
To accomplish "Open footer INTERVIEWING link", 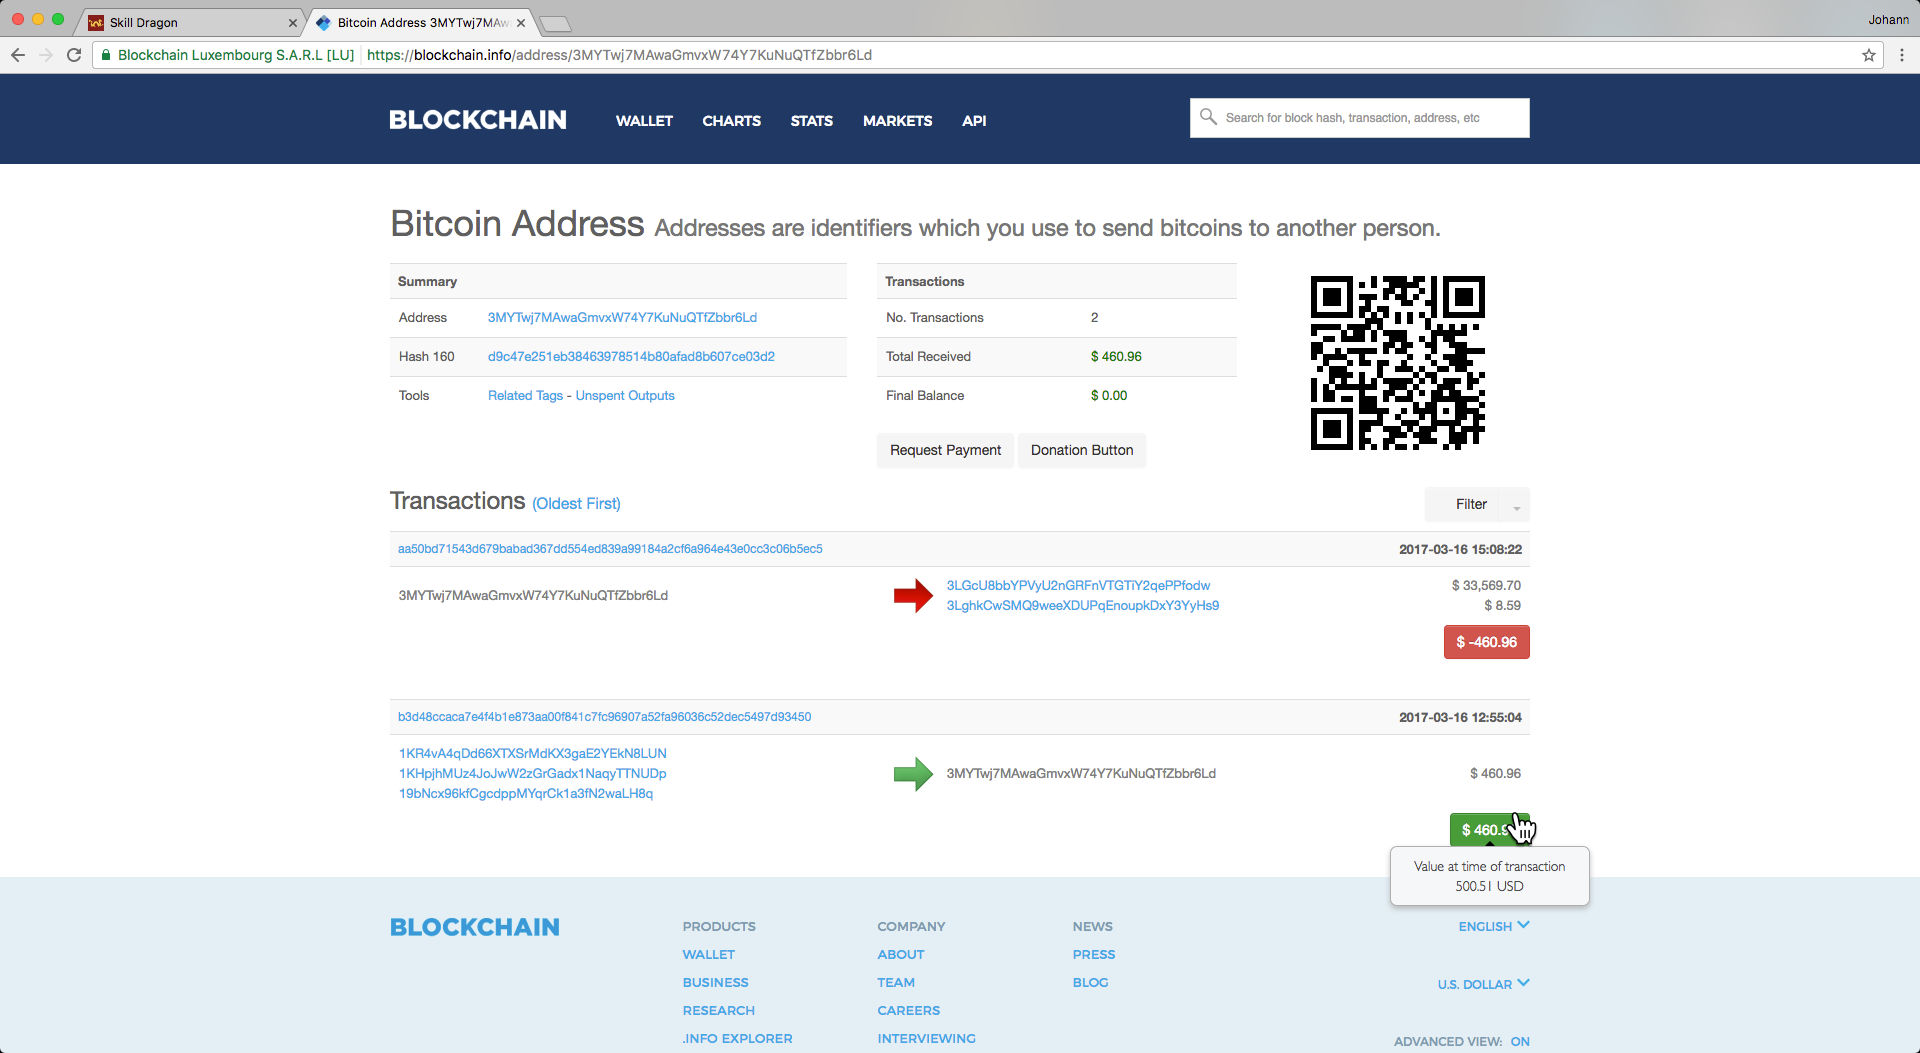I will coord(926,1038).
